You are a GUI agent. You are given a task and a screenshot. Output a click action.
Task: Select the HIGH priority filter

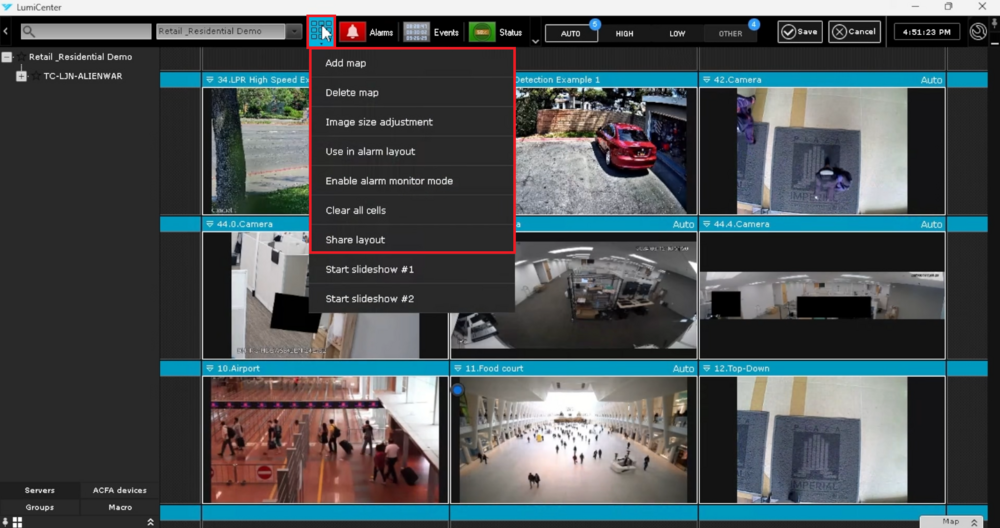[624, 33]
